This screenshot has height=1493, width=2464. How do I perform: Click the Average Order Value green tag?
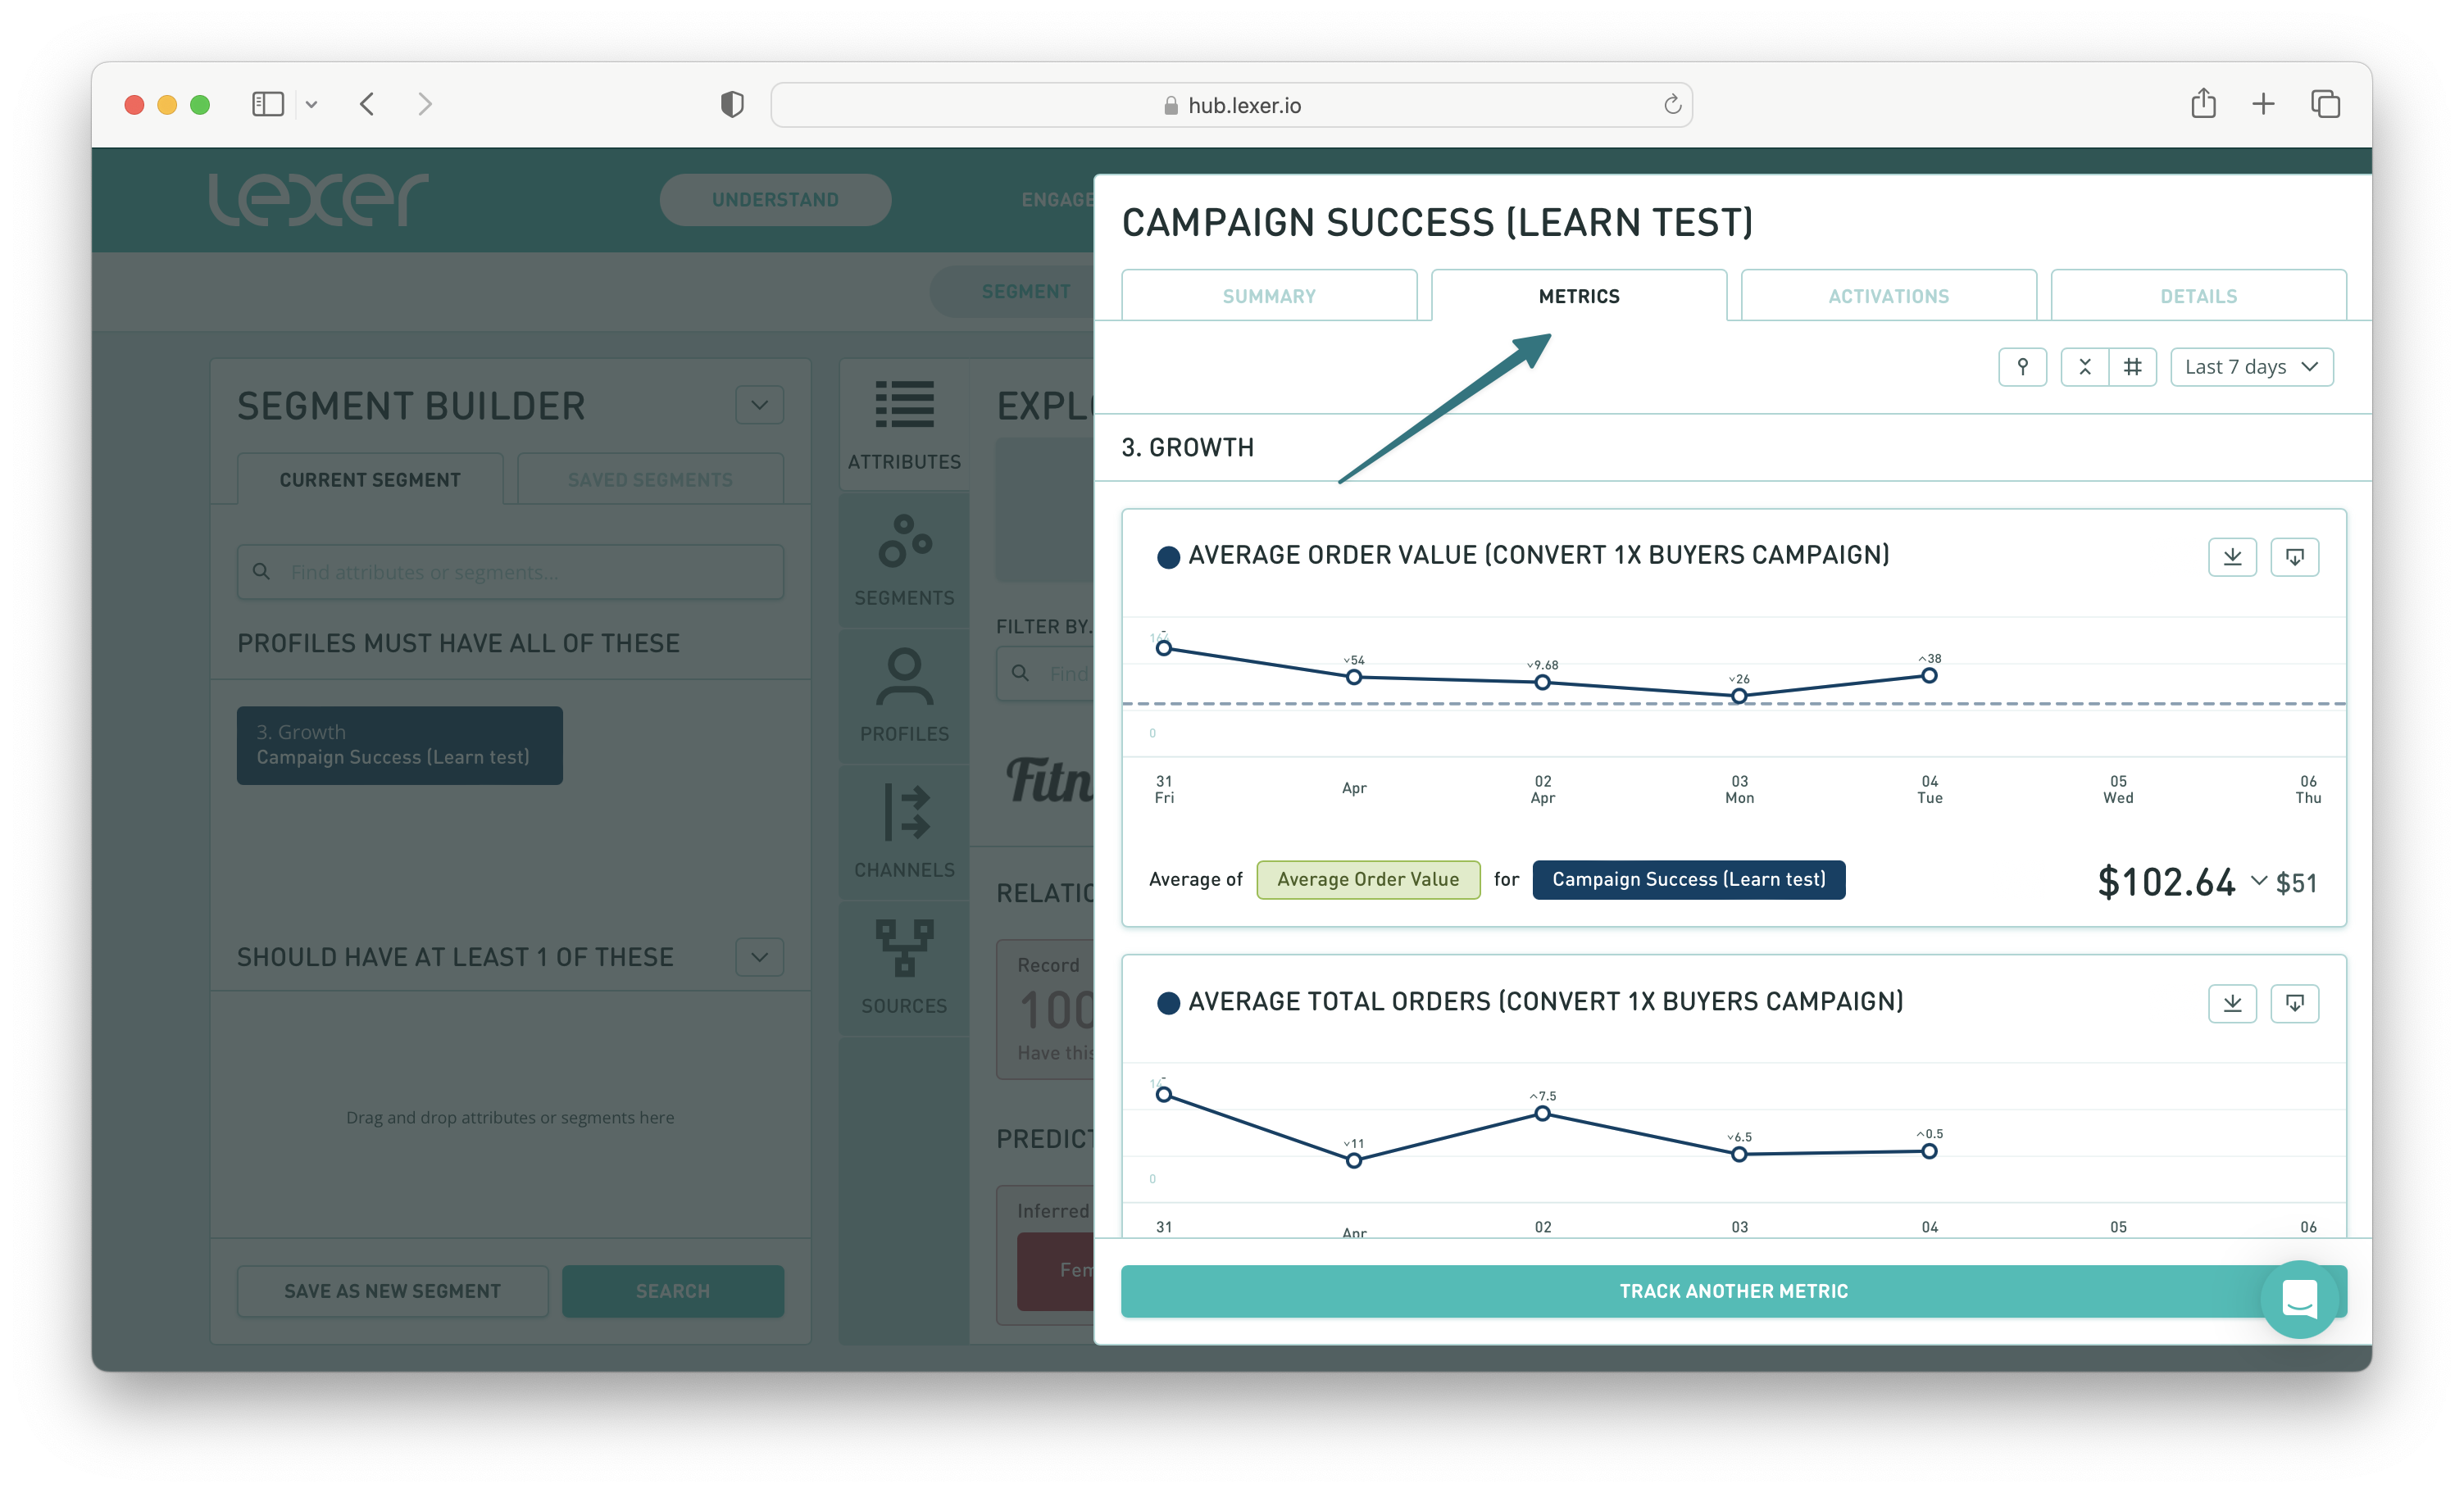(1368, 879)
